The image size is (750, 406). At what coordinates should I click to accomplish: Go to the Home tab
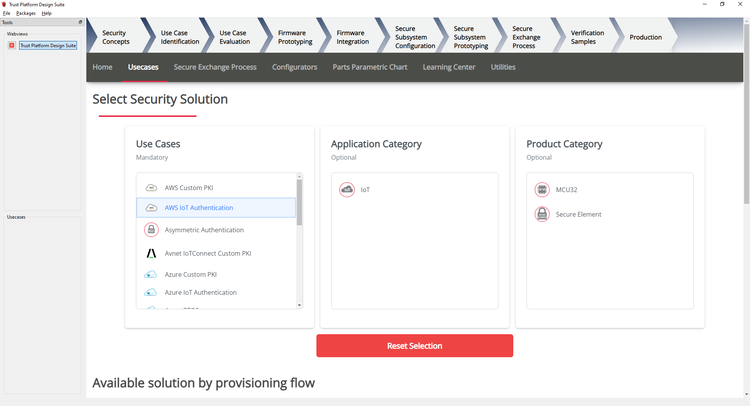tap(102, 67)
